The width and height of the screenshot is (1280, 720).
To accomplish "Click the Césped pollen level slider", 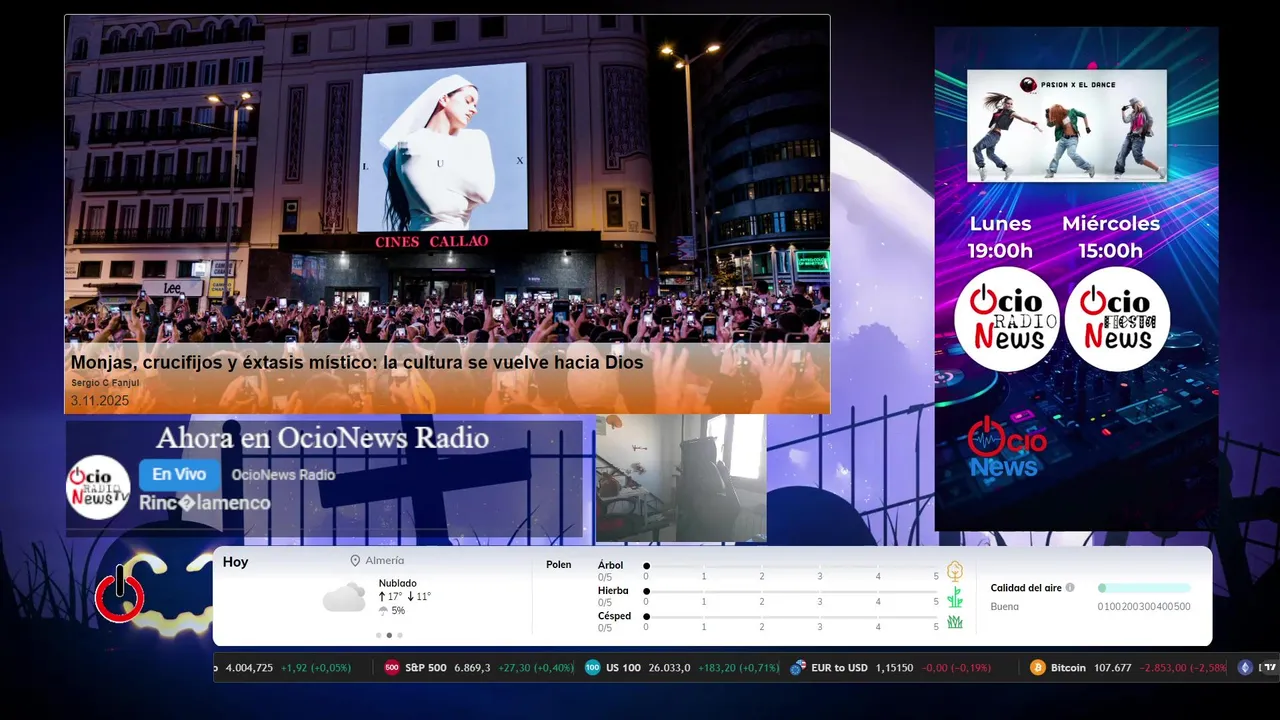I will 791,617.
